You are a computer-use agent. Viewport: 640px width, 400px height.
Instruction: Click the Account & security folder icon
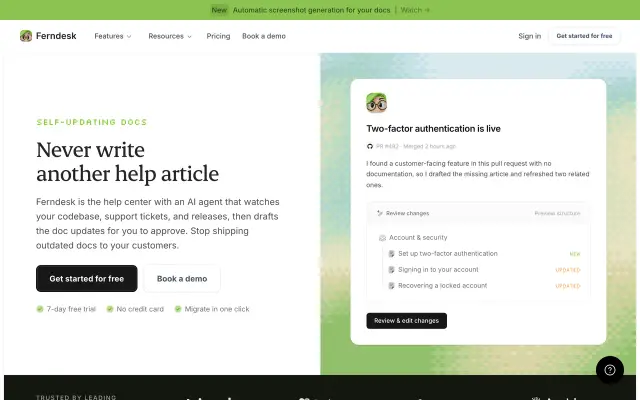point(382,238)
